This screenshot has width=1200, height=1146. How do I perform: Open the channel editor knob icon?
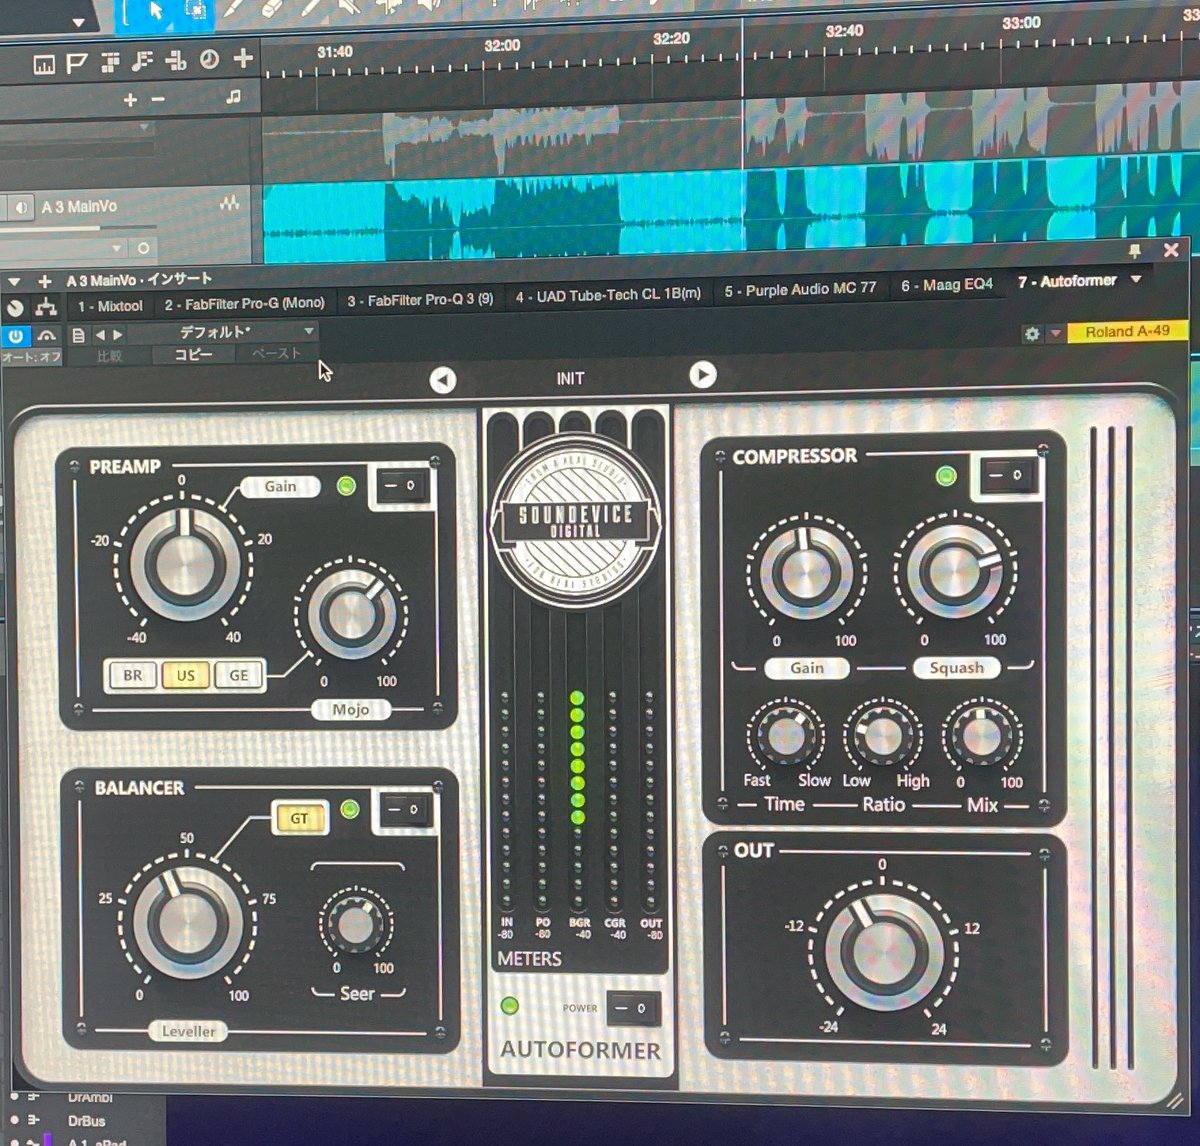15,307
